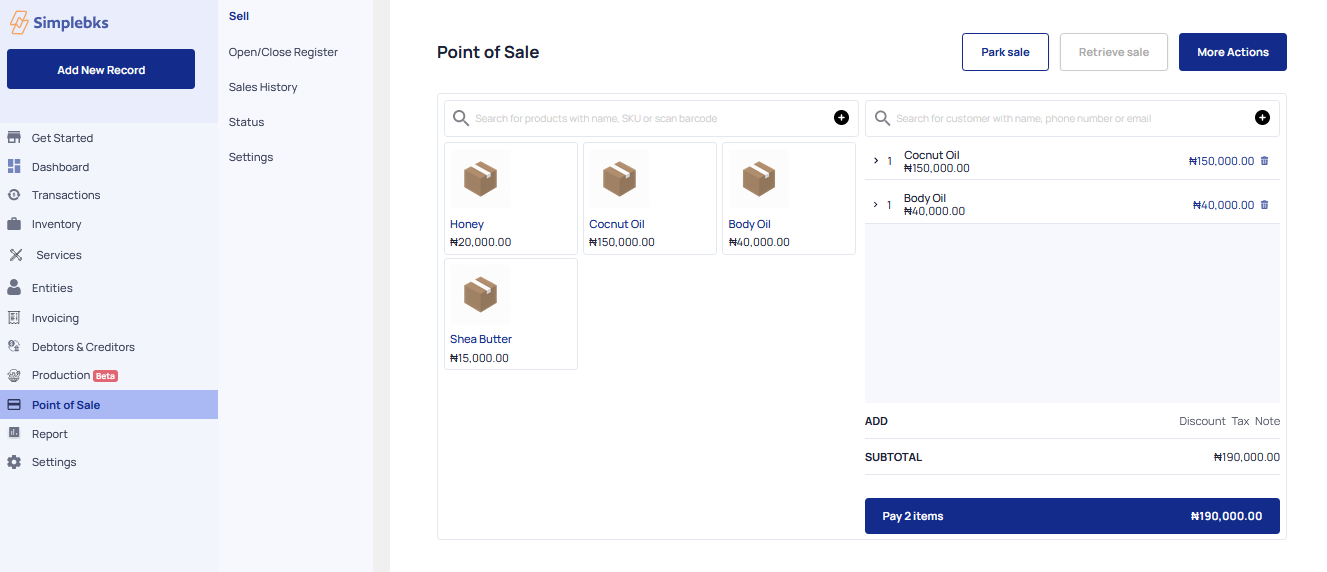Expand the Cocnut Oil cart line
Screen dimensions: 1327x572
click(x=876, y=161)
